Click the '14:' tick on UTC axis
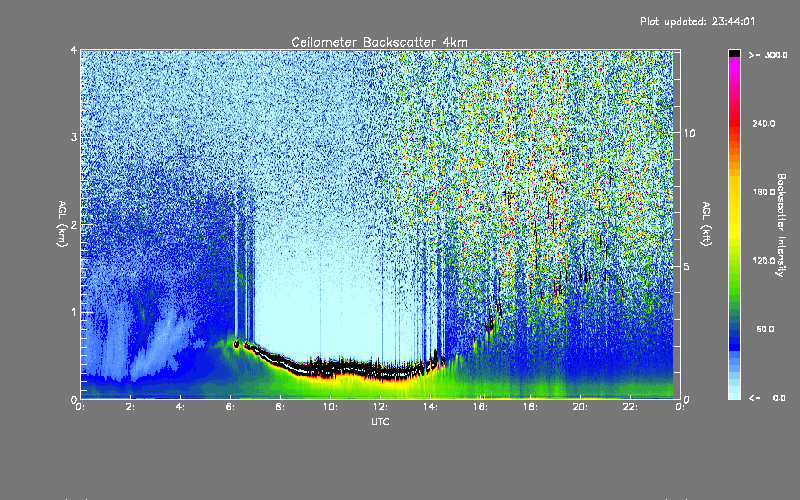 tap(430, 407)
